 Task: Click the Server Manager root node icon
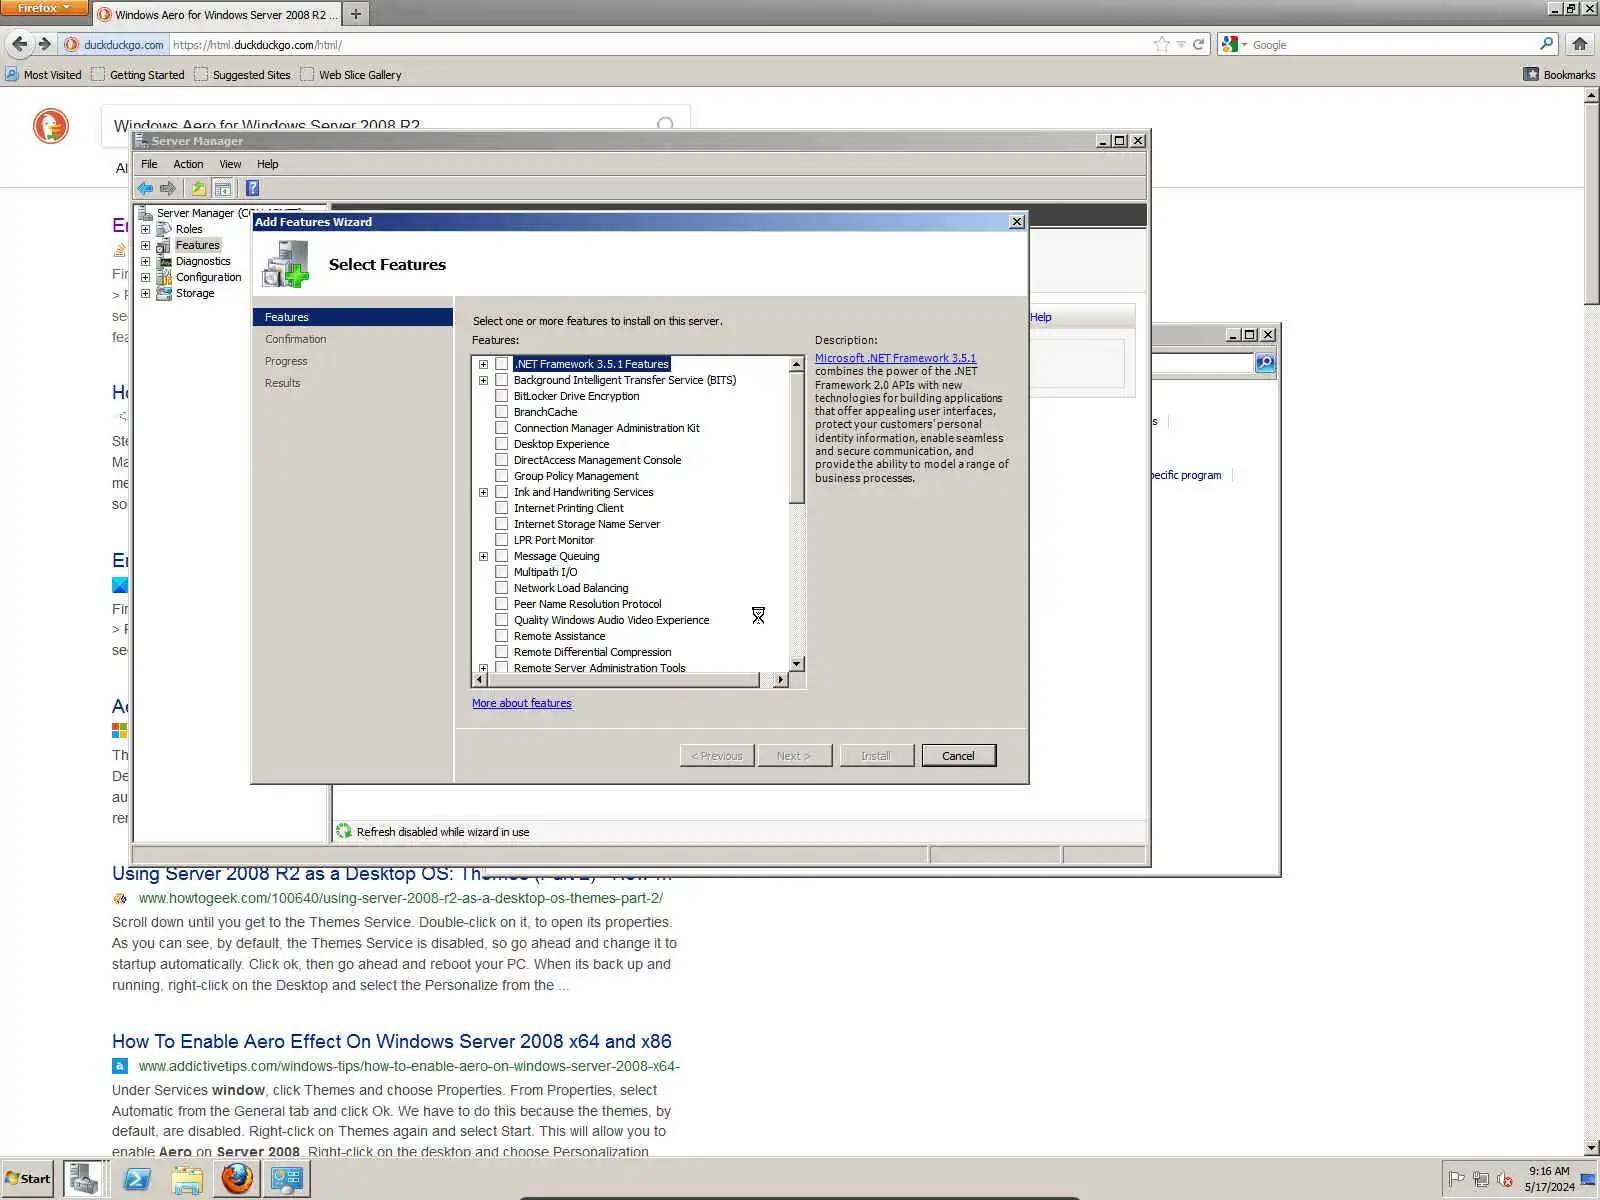[x=145, y=213]
